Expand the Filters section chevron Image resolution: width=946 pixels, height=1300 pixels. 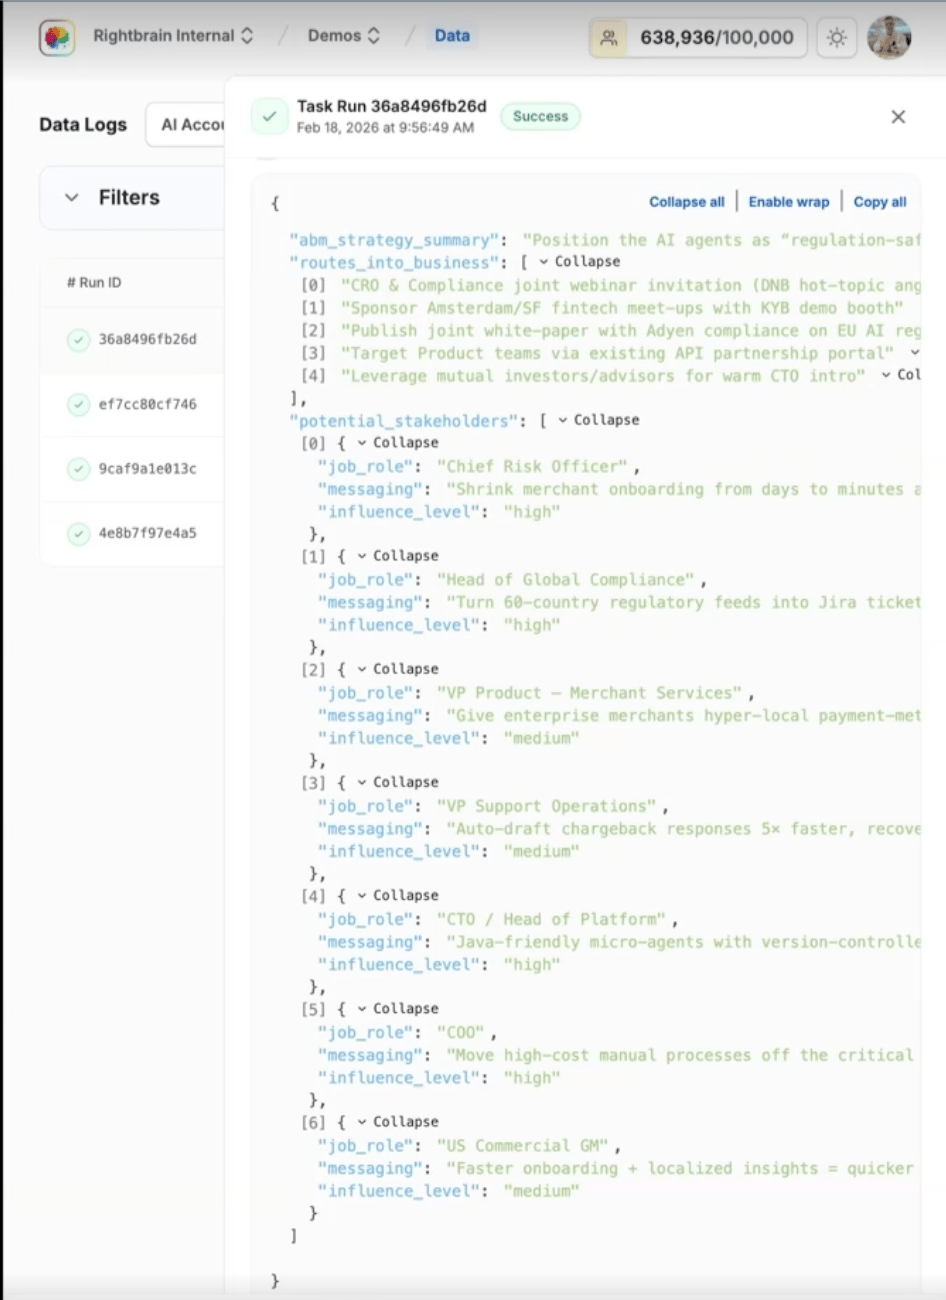click(72, 198)
